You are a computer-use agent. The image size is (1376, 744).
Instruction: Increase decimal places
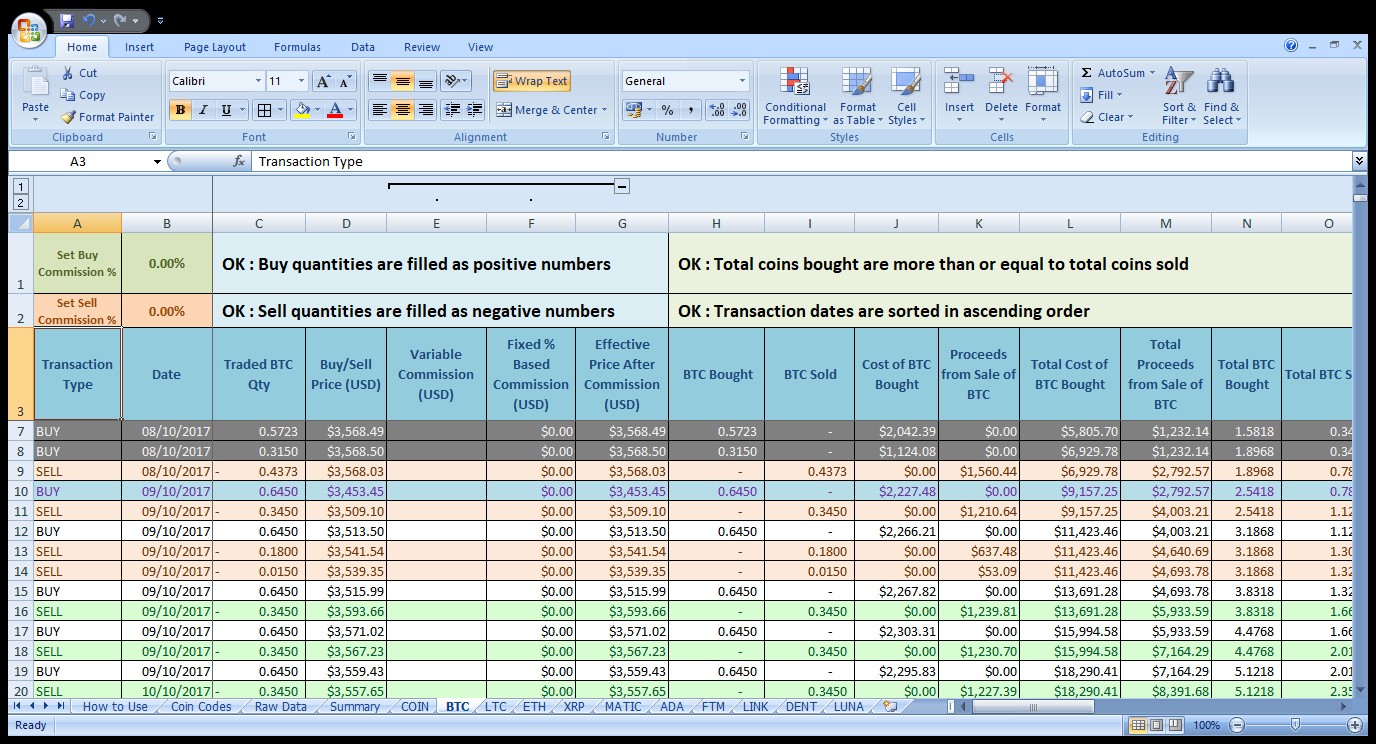(x=717, y=110)
